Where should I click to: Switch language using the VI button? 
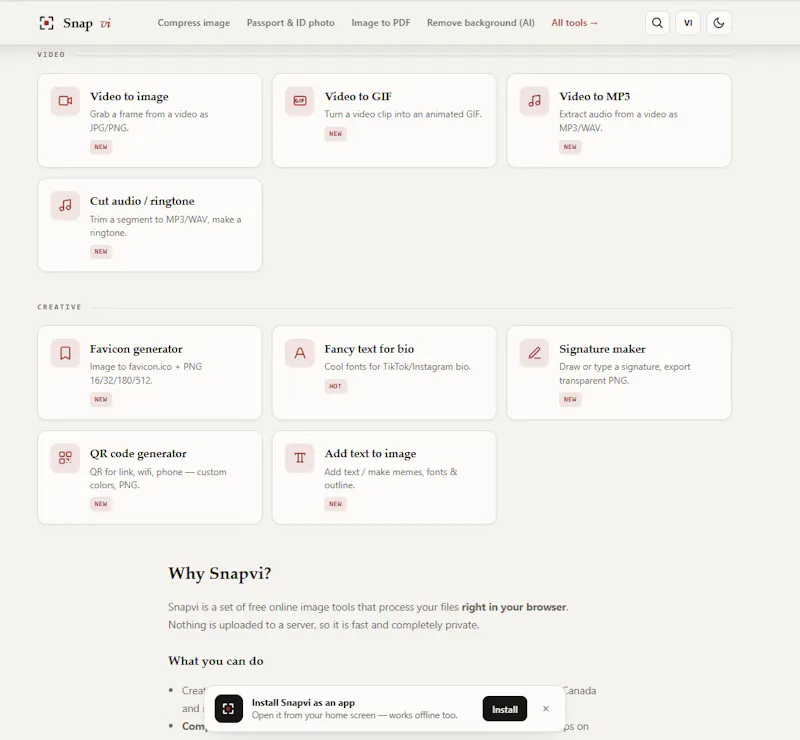tap(688, 23)
